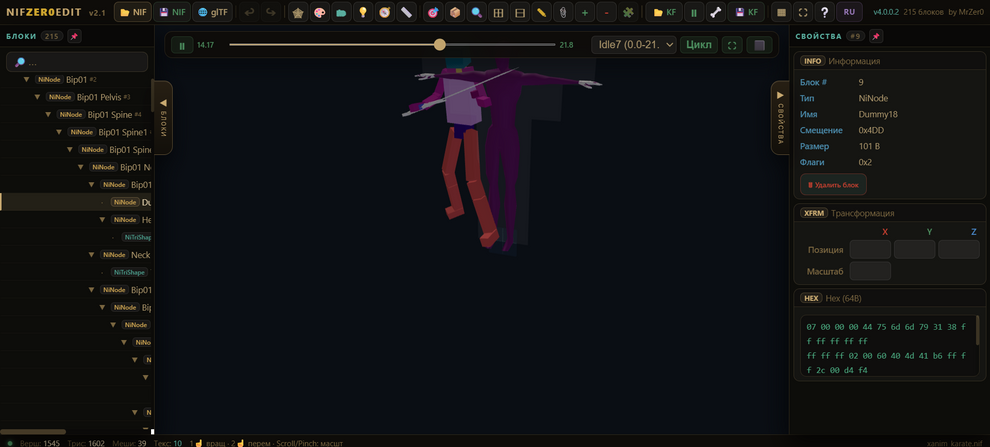Screen dimensions: 990x447
Task: Open a NIF file with the folder button
Action: click(132, 12)
